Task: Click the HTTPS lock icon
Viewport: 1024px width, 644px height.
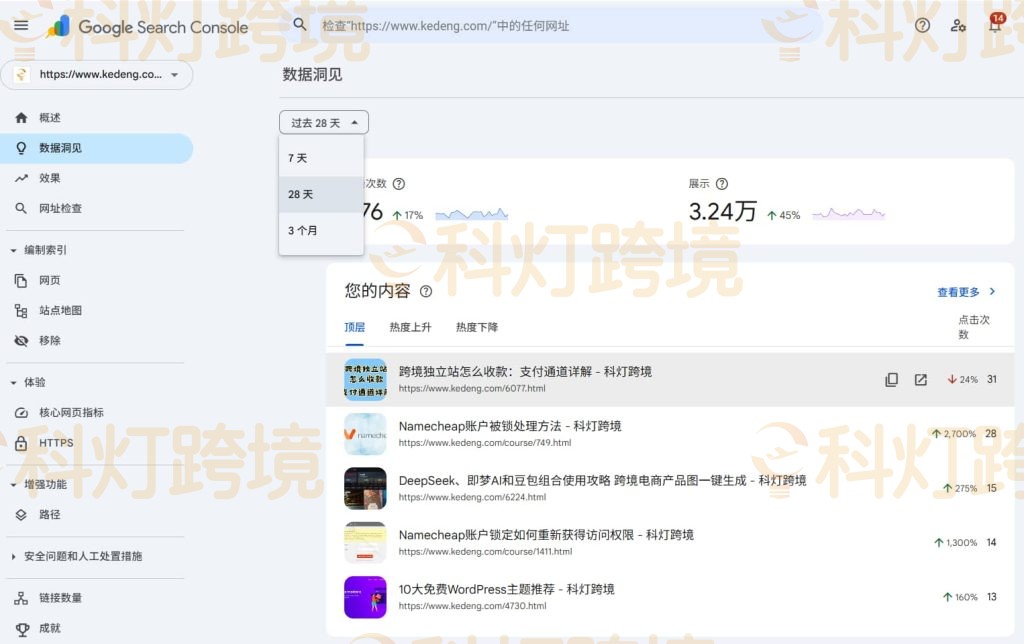Action: coord(21,443)
